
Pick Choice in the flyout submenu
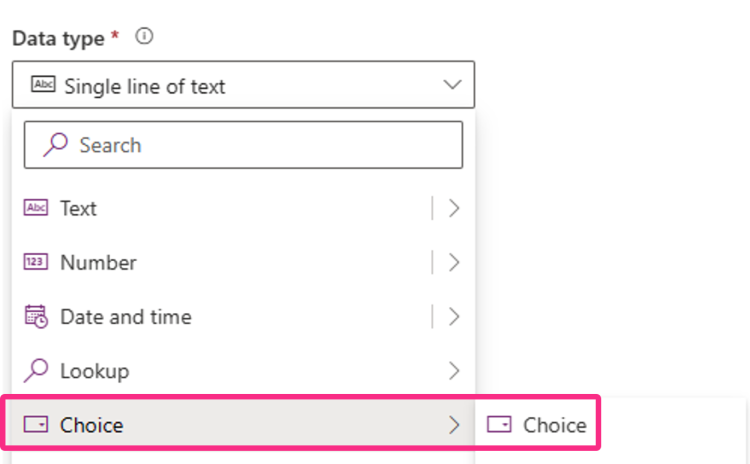tap(554, 425)
